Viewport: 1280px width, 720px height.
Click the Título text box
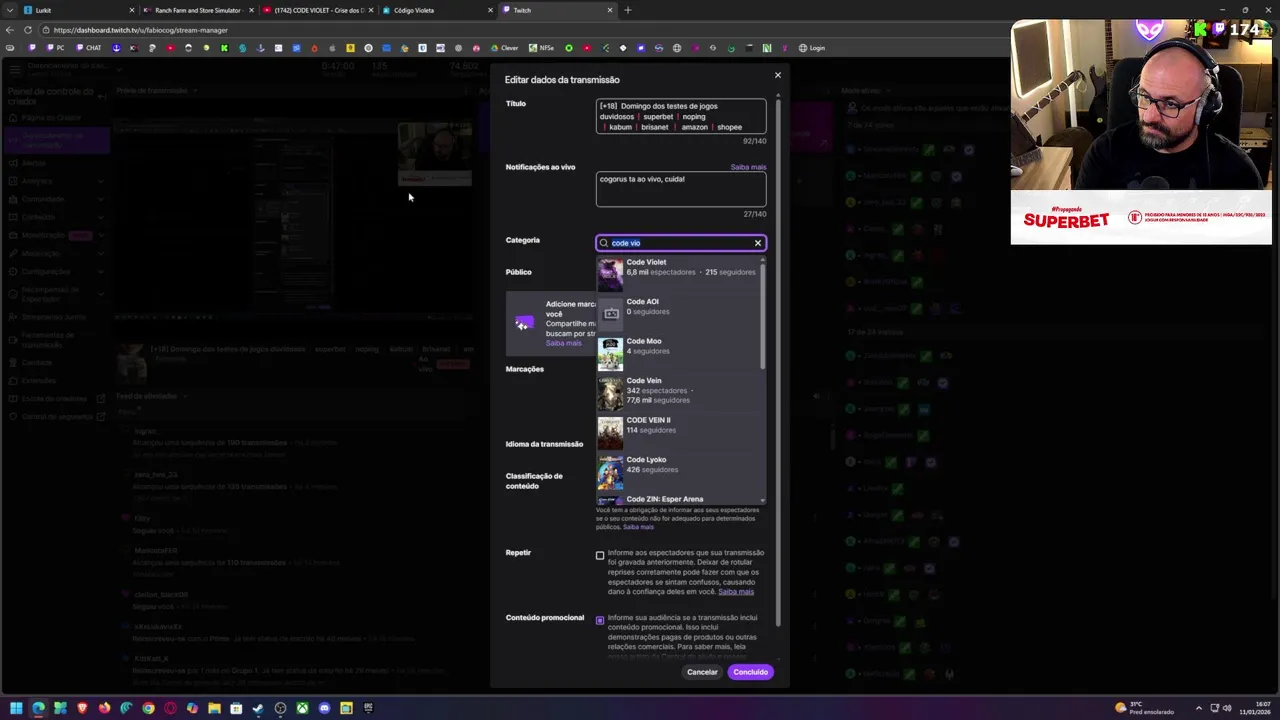pyautogui.click(x=681, y=116)
